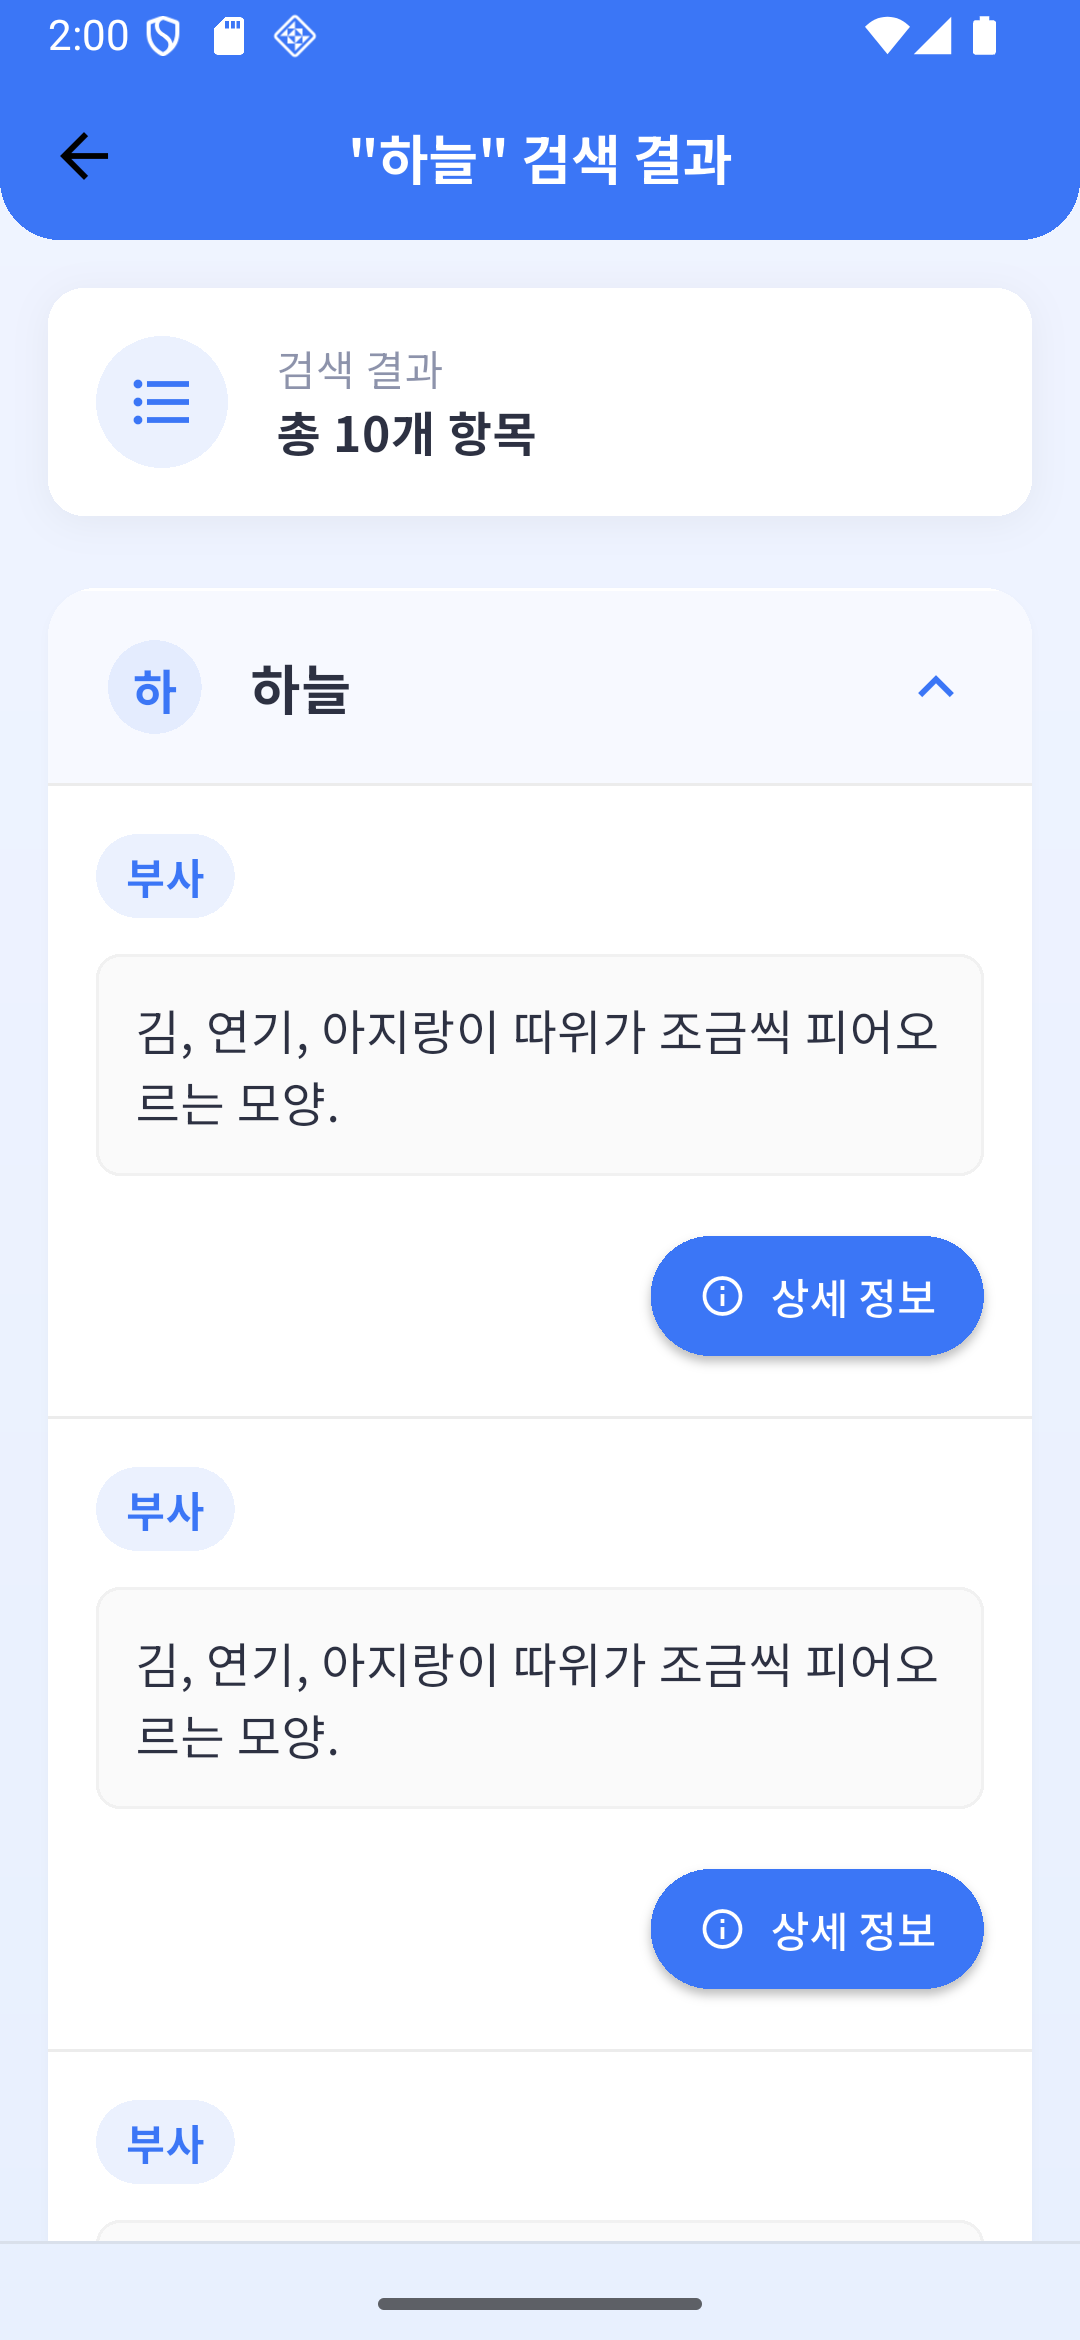1080x2340 pixels.
Task: Tap the back arrow in the header
Action: [x=84, y=157]
